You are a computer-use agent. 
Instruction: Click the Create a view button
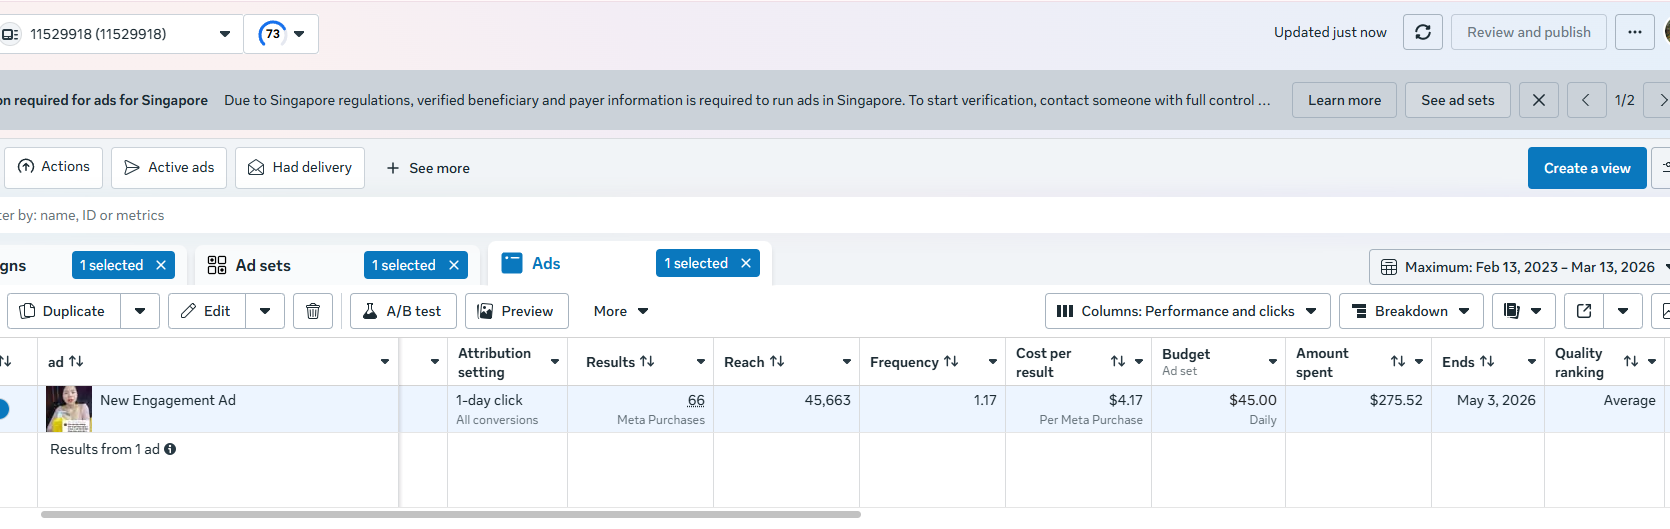coord(1587,168)
